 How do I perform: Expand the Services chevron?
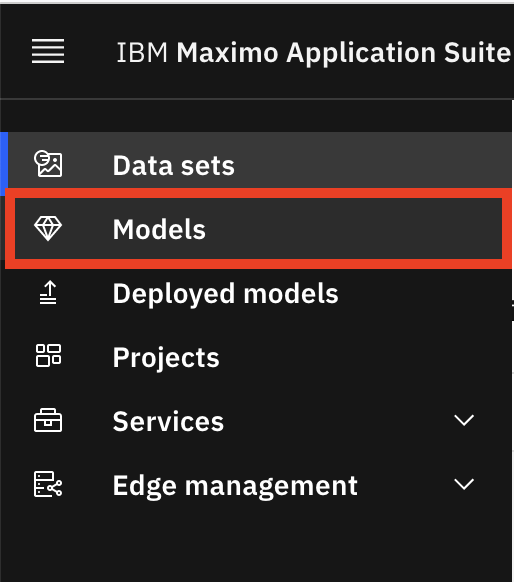click(x=464, y=420)
